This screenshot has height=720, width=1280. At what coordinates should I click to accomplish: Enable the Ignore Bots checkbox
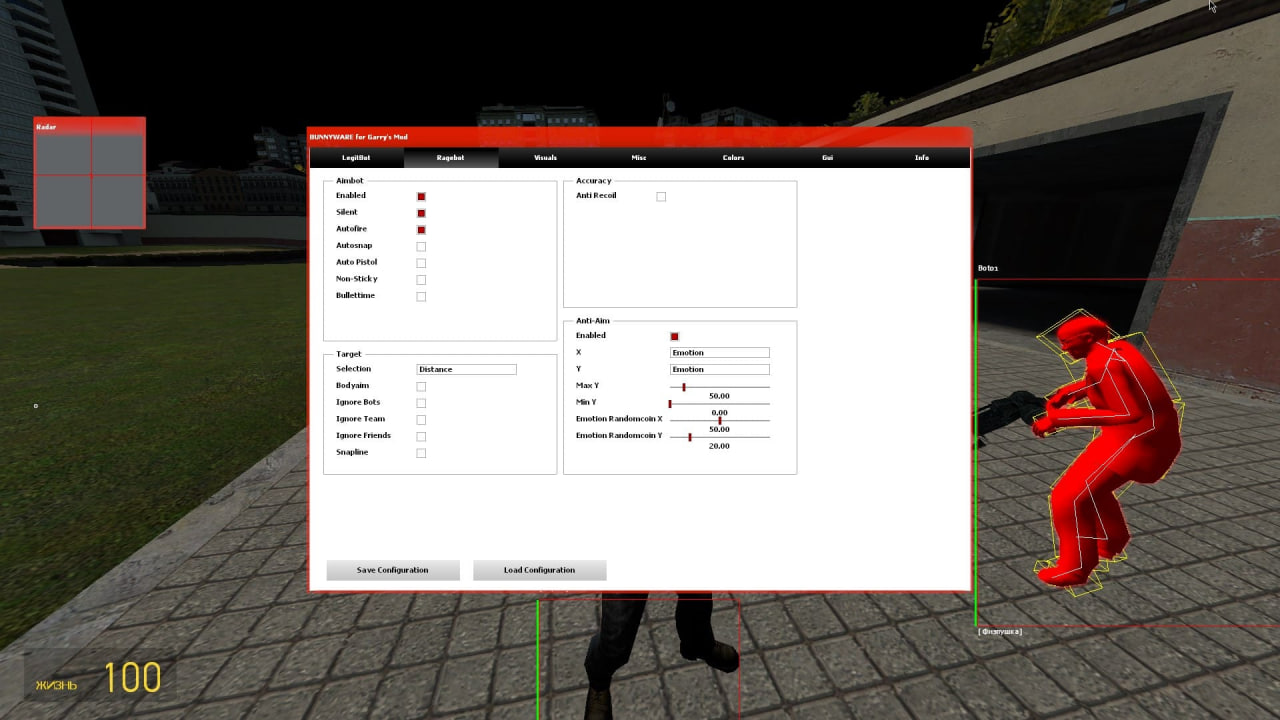pos(421,403)
